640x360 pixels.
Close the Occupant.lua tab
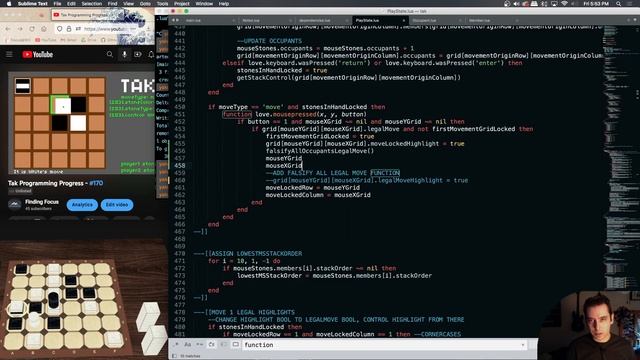460,20
